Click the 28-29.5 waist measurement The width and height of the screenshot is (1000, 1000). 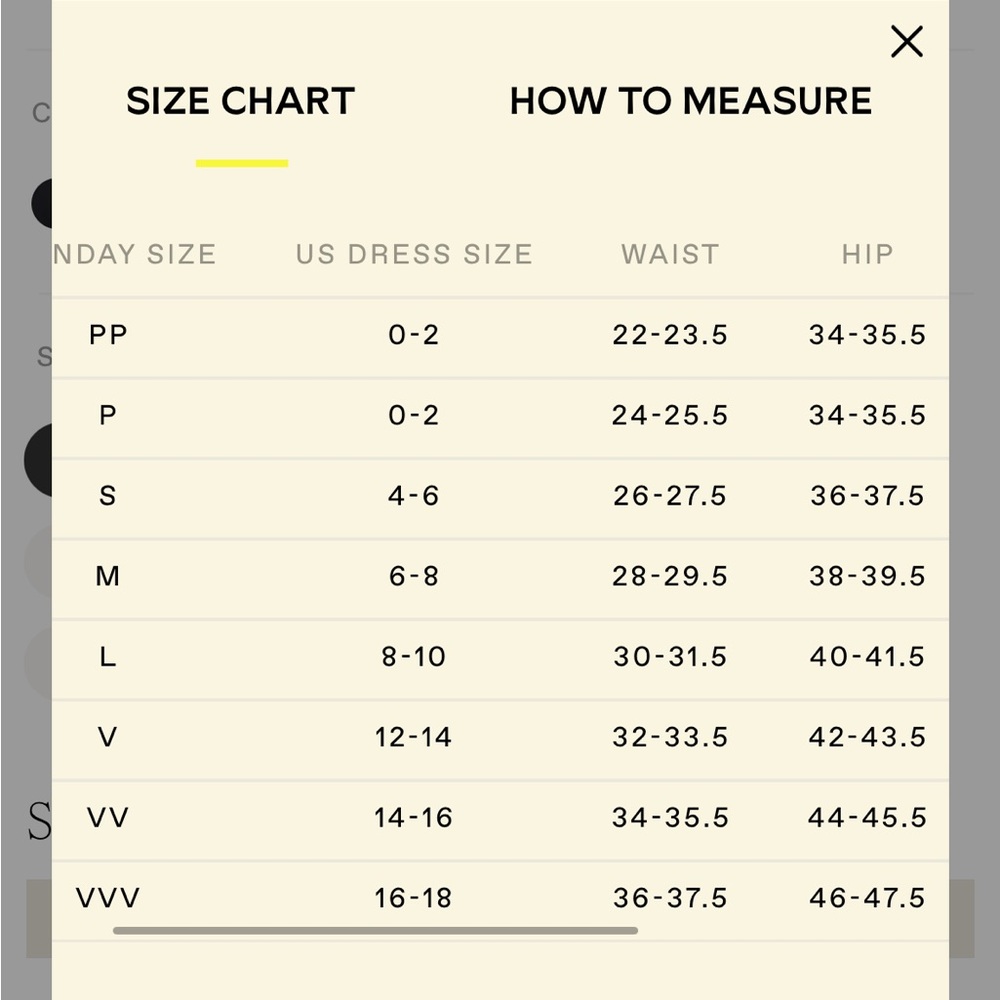tap(670, 576)
